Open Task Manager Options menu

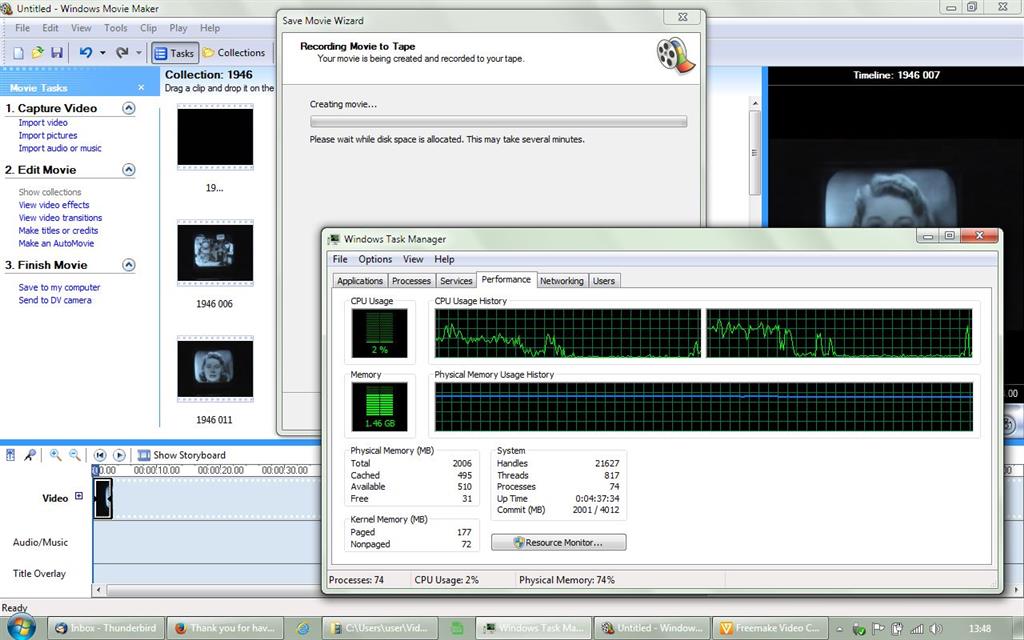[x=375, y=259]
